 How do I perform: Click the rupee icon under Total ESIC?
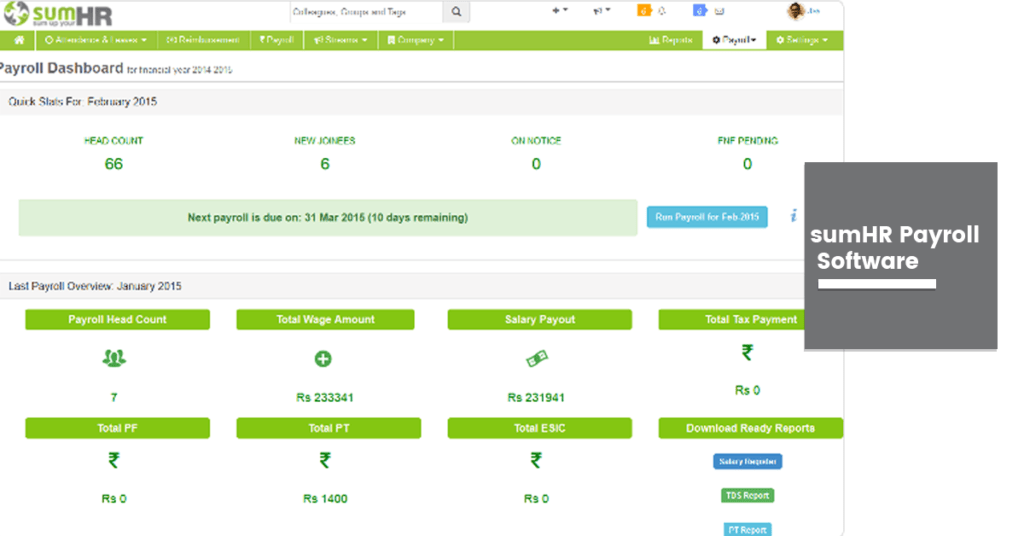click(x=536, y=460)
